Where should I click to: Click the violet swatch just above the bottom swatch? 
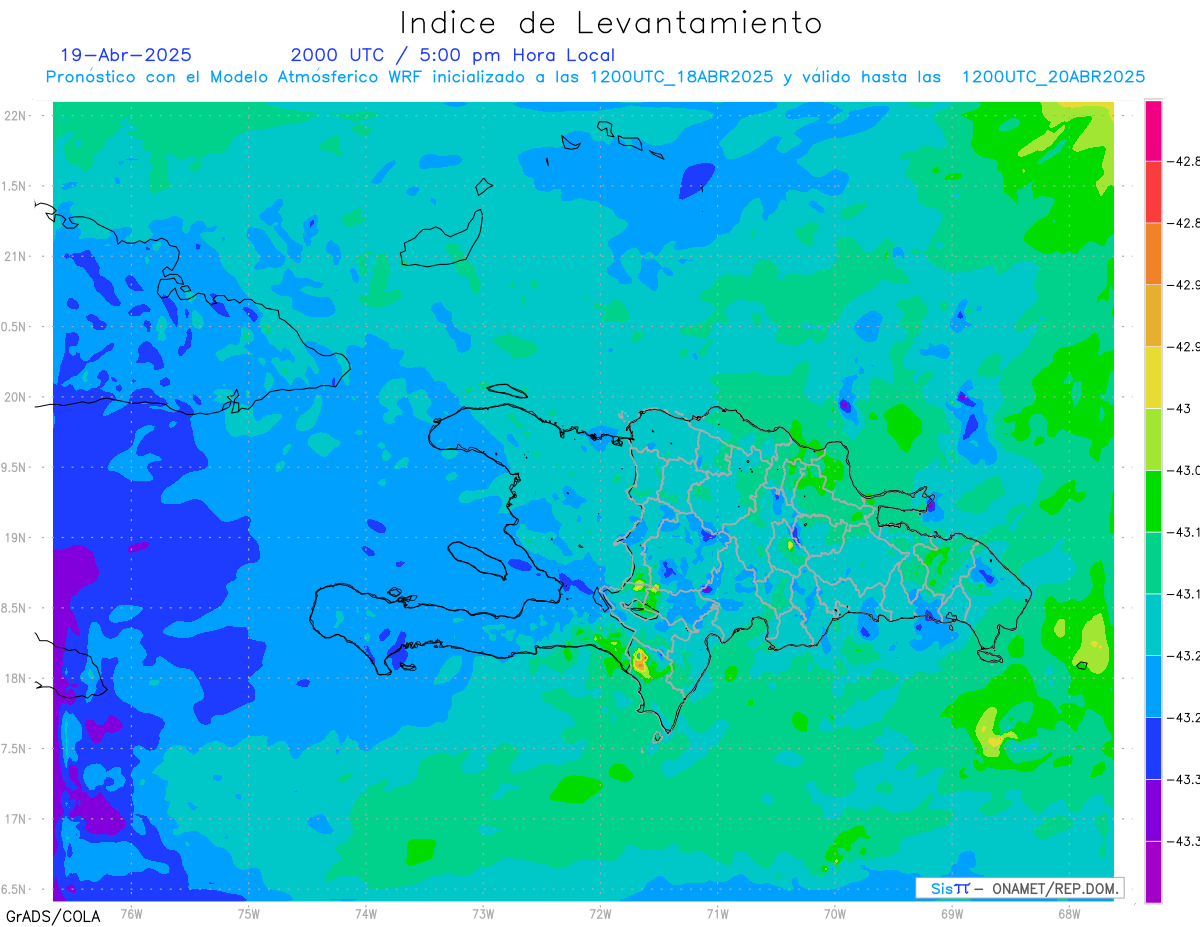(x=1153, y=810)
